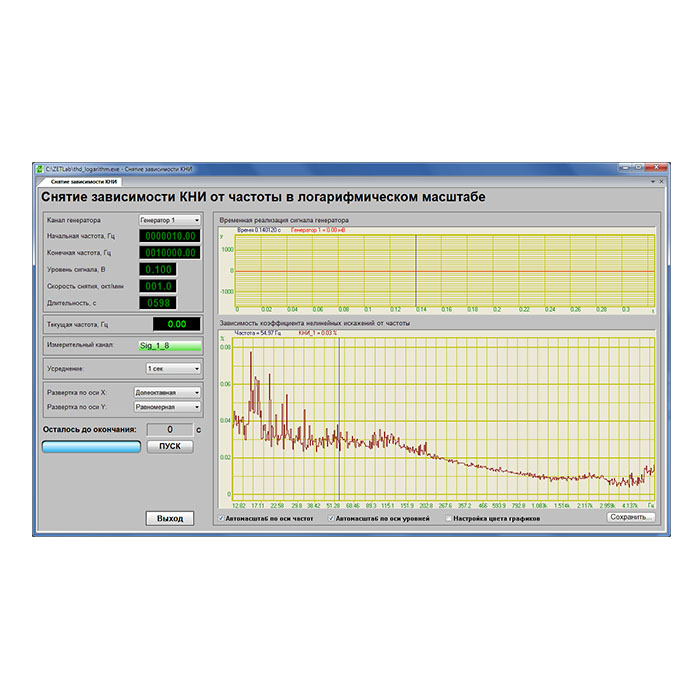This screenshot has width=700, height=700.
Task: Enable Настройка цвета графиков checkbox
Action: tap(449, 518)
